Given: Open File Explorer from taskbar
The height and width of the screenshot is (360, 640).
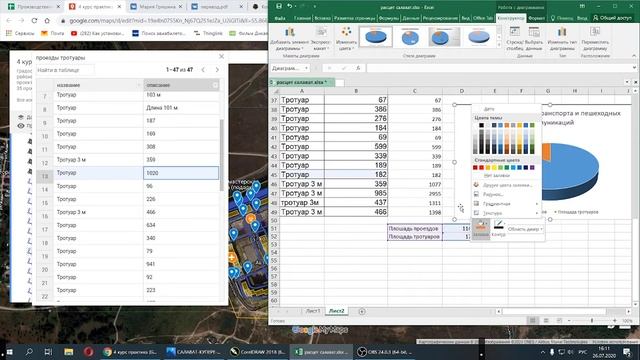Looking at the screenshot, I should click(x=69, y=351).
